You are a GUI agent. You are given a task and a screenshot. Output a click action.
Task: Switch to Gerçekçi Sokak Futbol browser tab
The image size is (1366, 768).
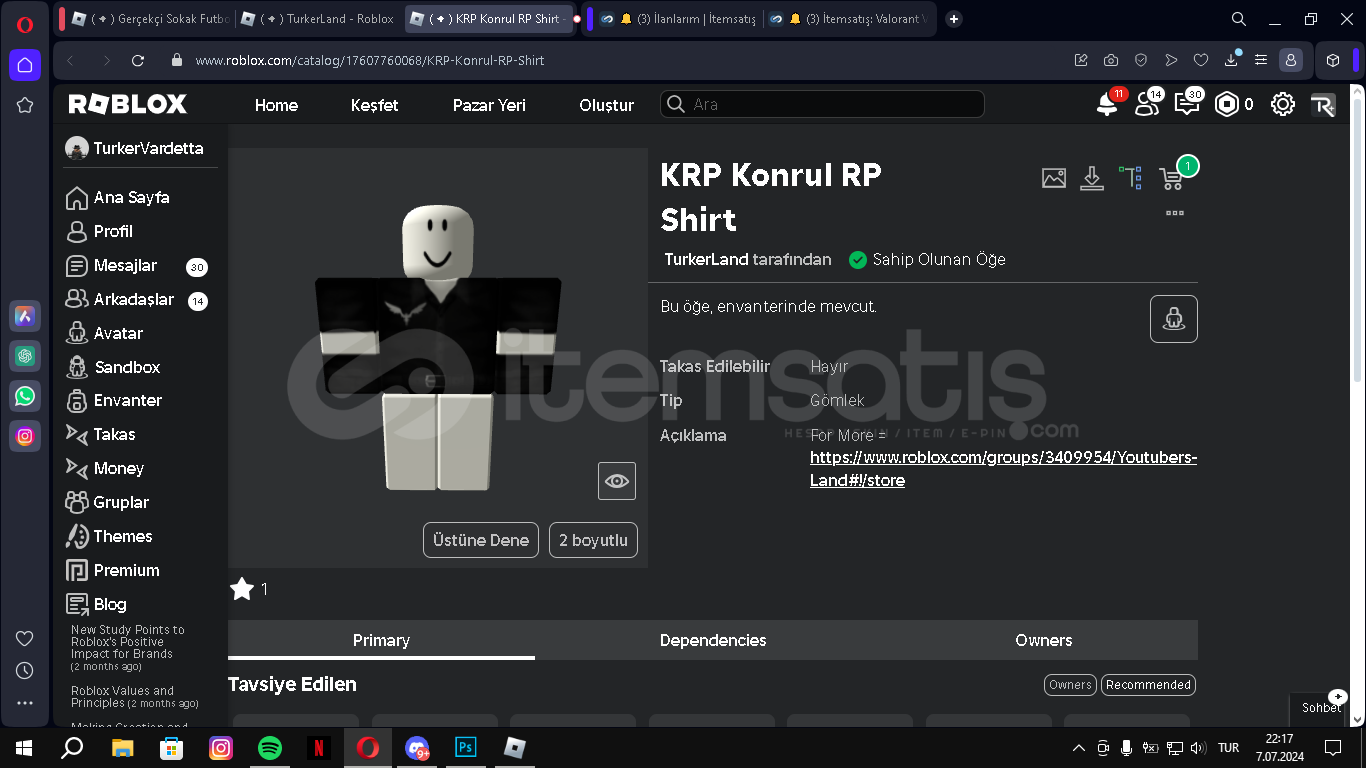click(149, 18)
